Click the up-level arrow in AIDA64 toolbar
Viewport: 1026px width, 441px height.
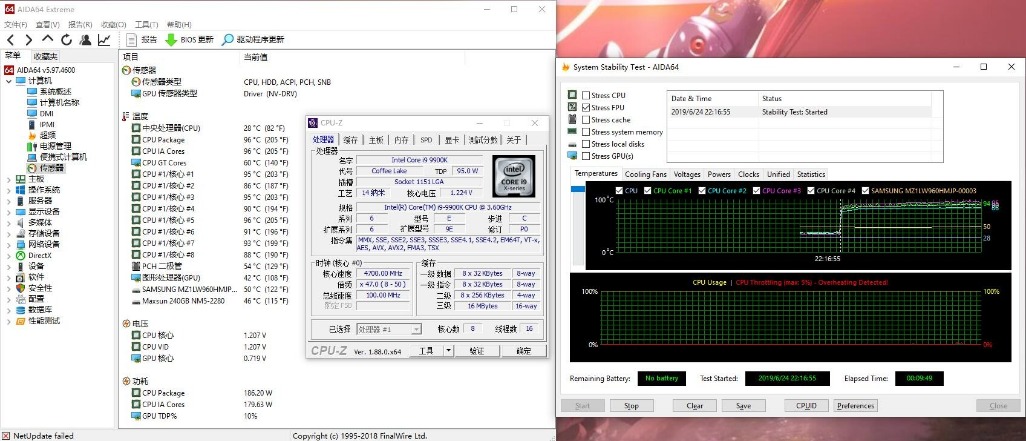click(x=47, y=40)
